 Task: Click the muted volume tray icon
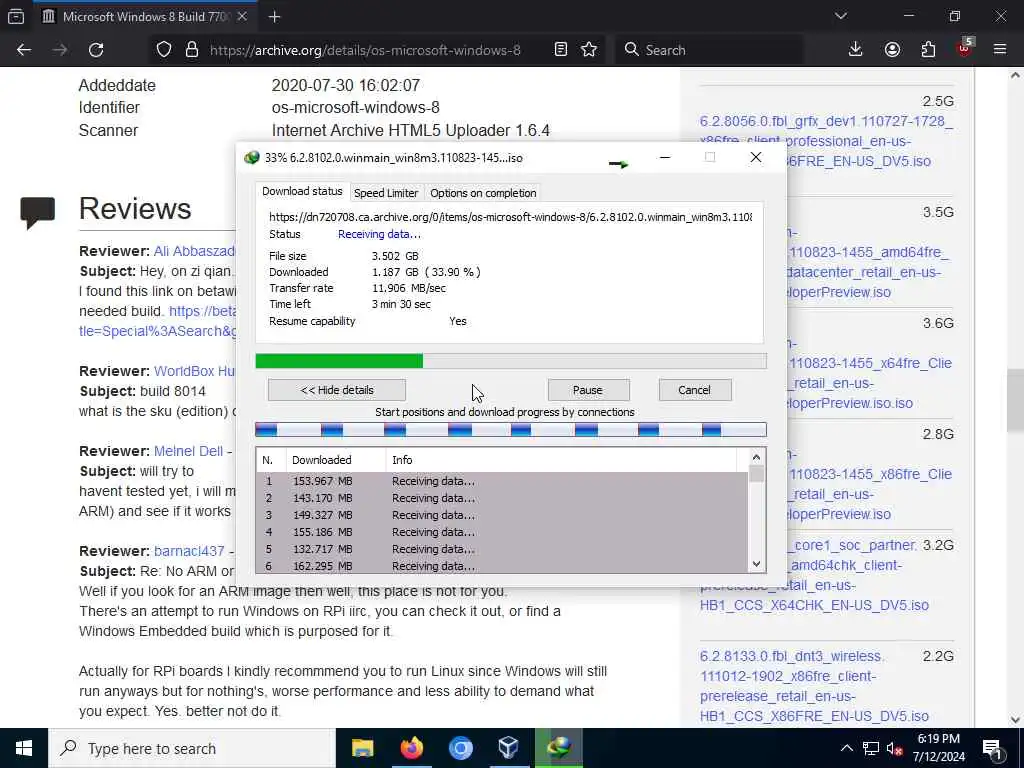[895, 749]
